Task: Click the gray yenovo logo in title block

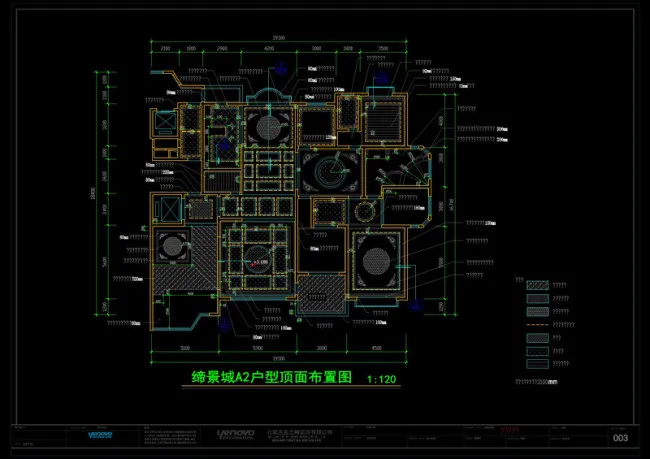Action: 235,434
